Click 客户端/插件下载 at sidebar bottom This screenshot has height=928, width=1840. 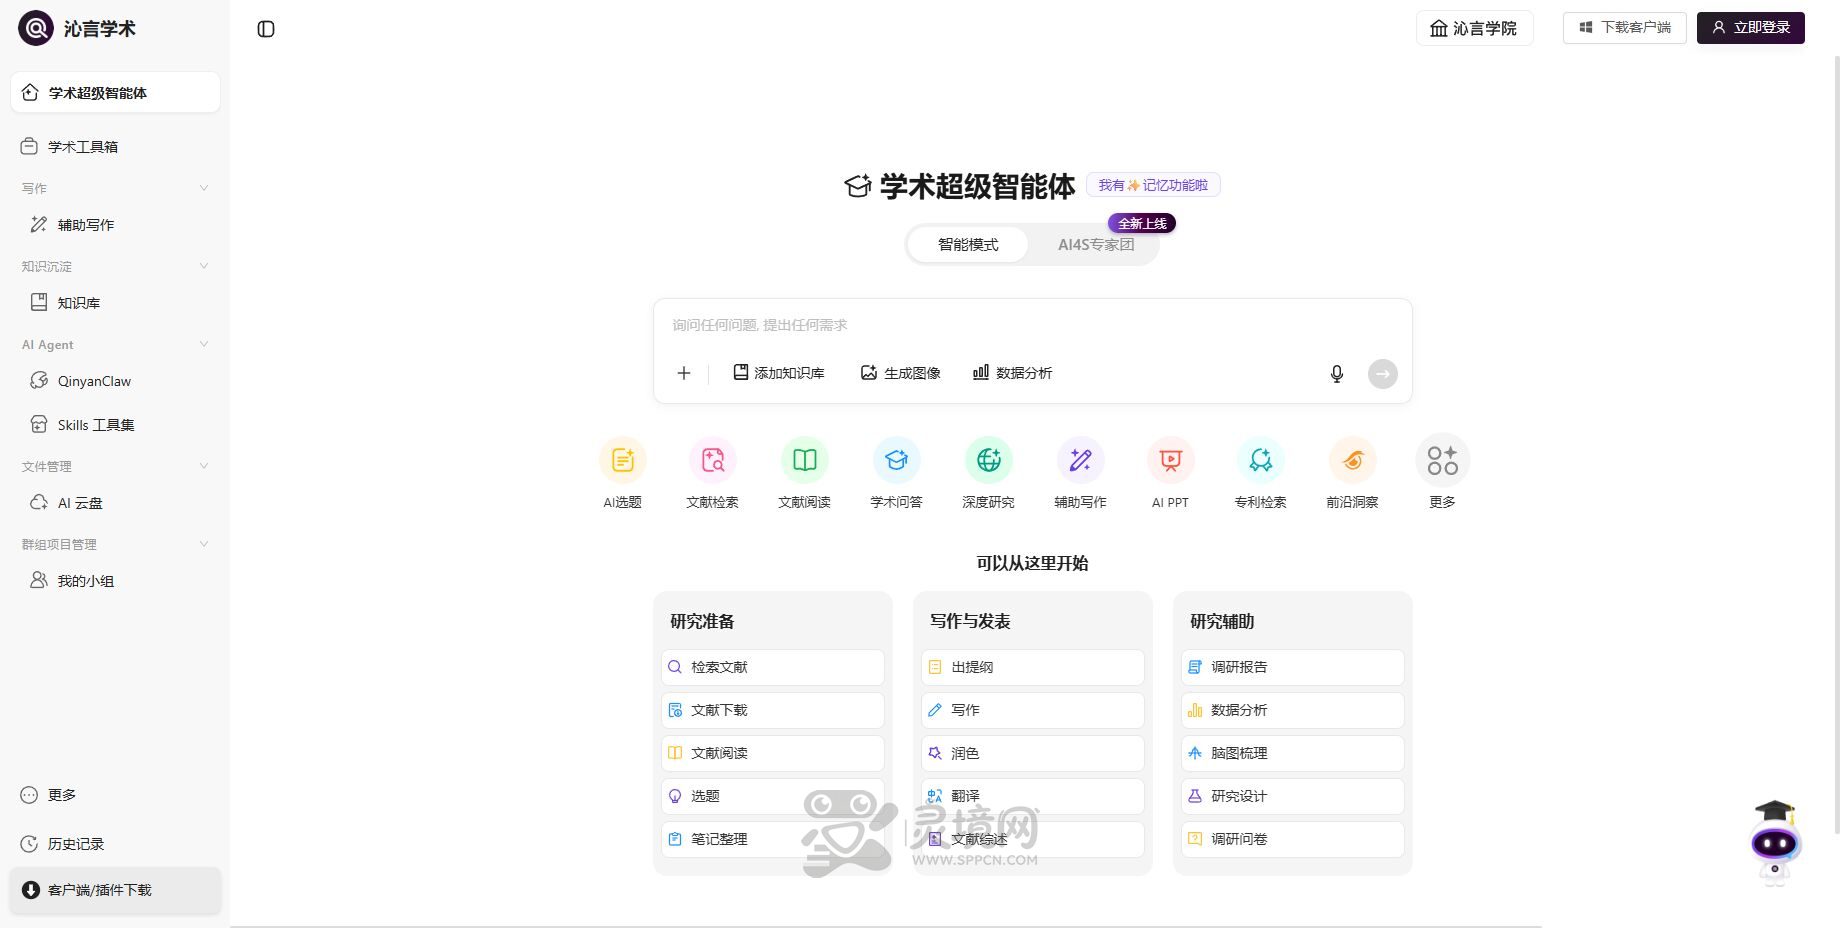(x=115, y=890)
